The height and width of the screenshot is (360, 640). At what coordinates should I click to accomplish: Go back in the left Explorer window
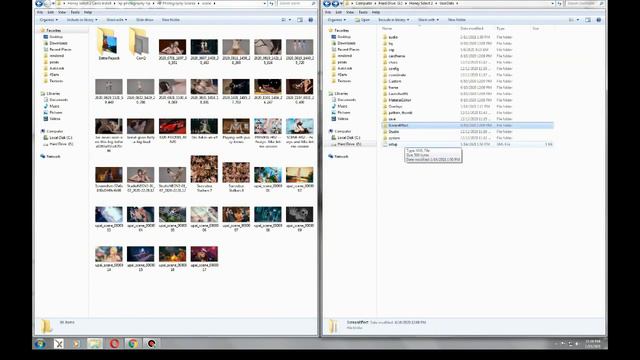39,3
